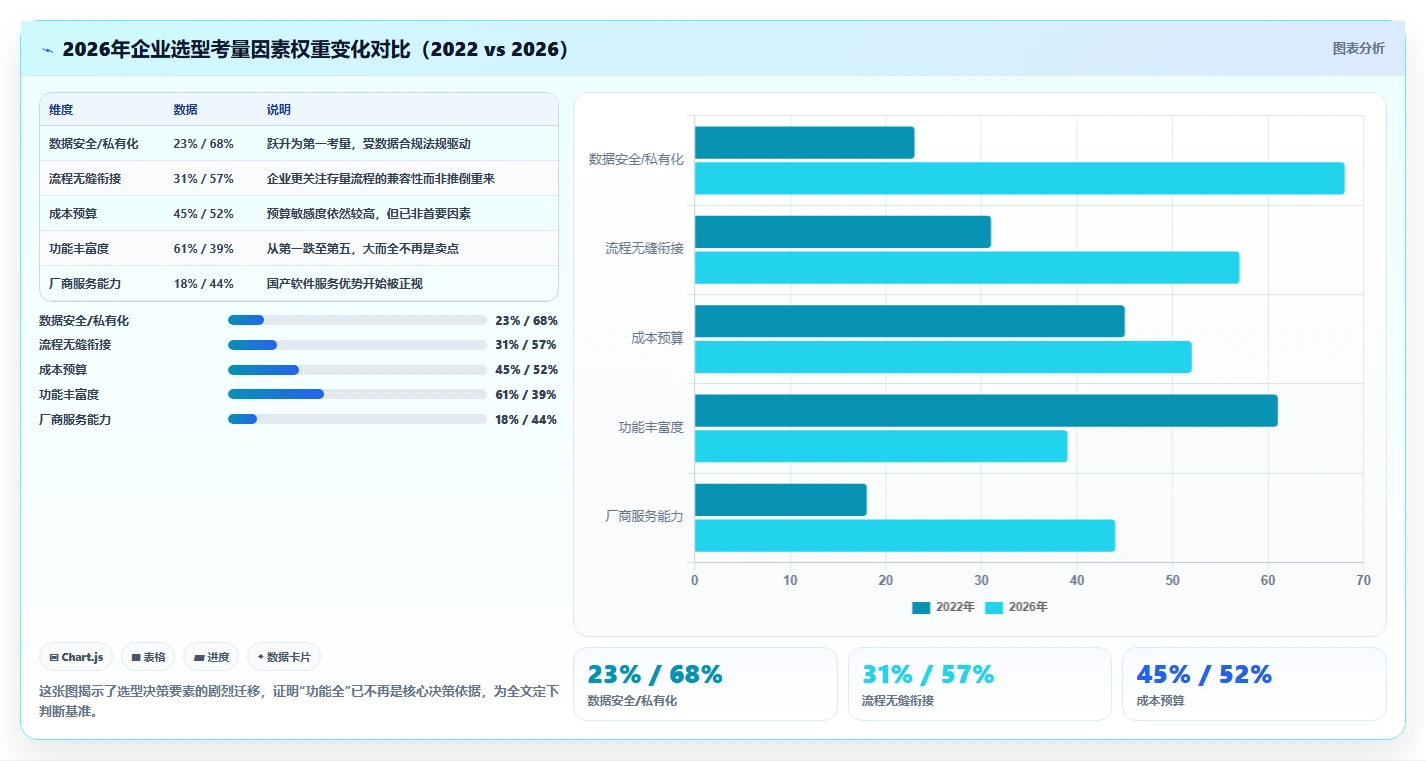Click table value 61% / 39%
Viewport: 1426px width, 761px height.
point(203,249)
